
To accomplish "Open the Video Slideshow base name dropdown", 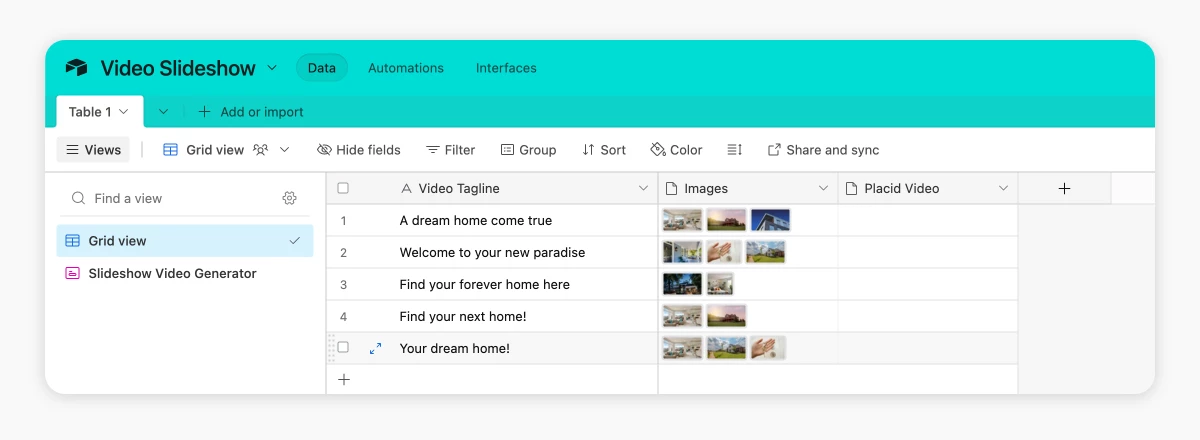I will (272, 68).
